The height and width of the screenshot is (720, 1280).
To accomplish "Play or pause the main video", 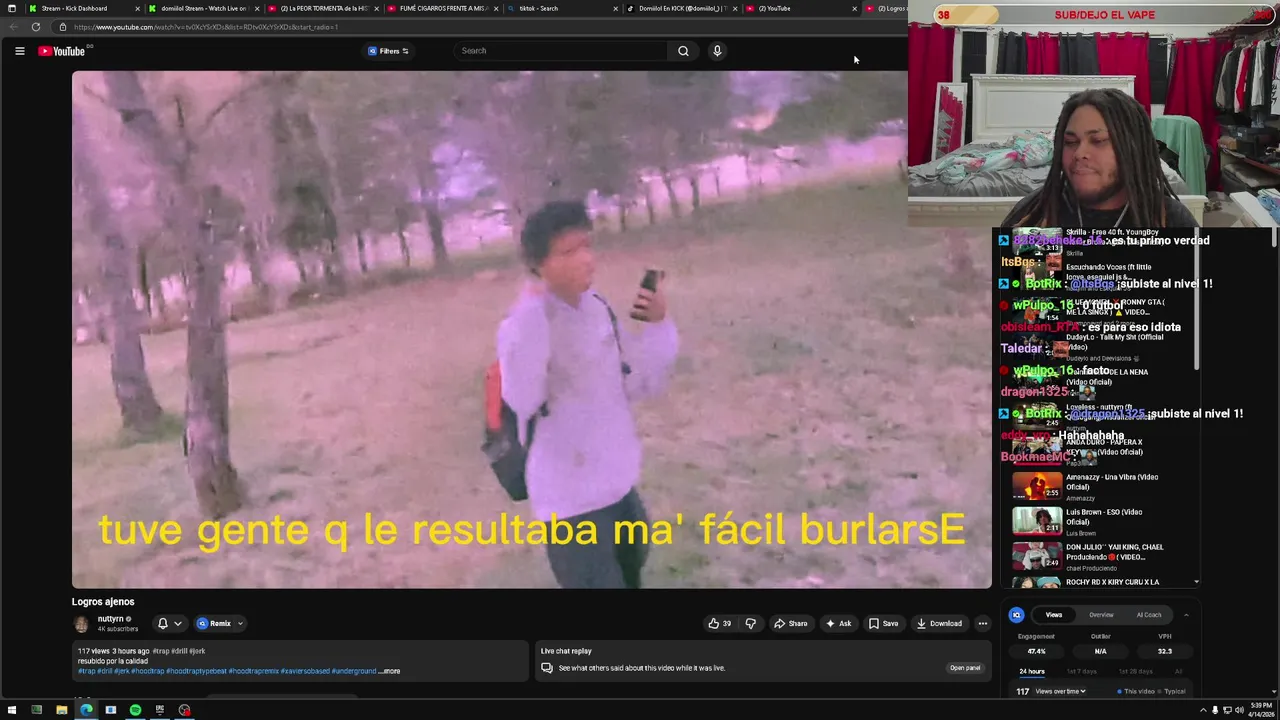I will click(x=531, y=329).
